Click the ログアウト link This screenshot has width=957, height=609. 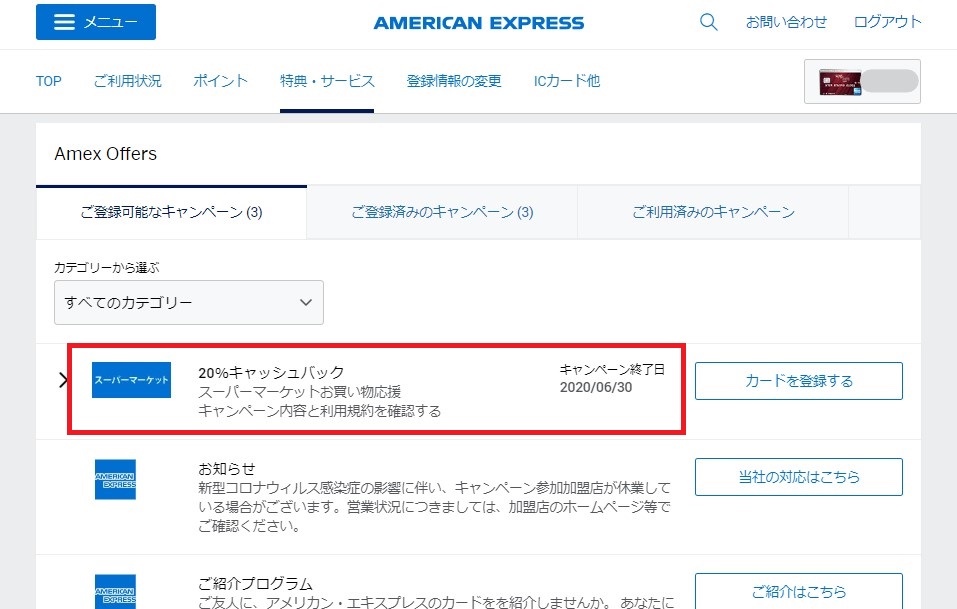[887, 22]
